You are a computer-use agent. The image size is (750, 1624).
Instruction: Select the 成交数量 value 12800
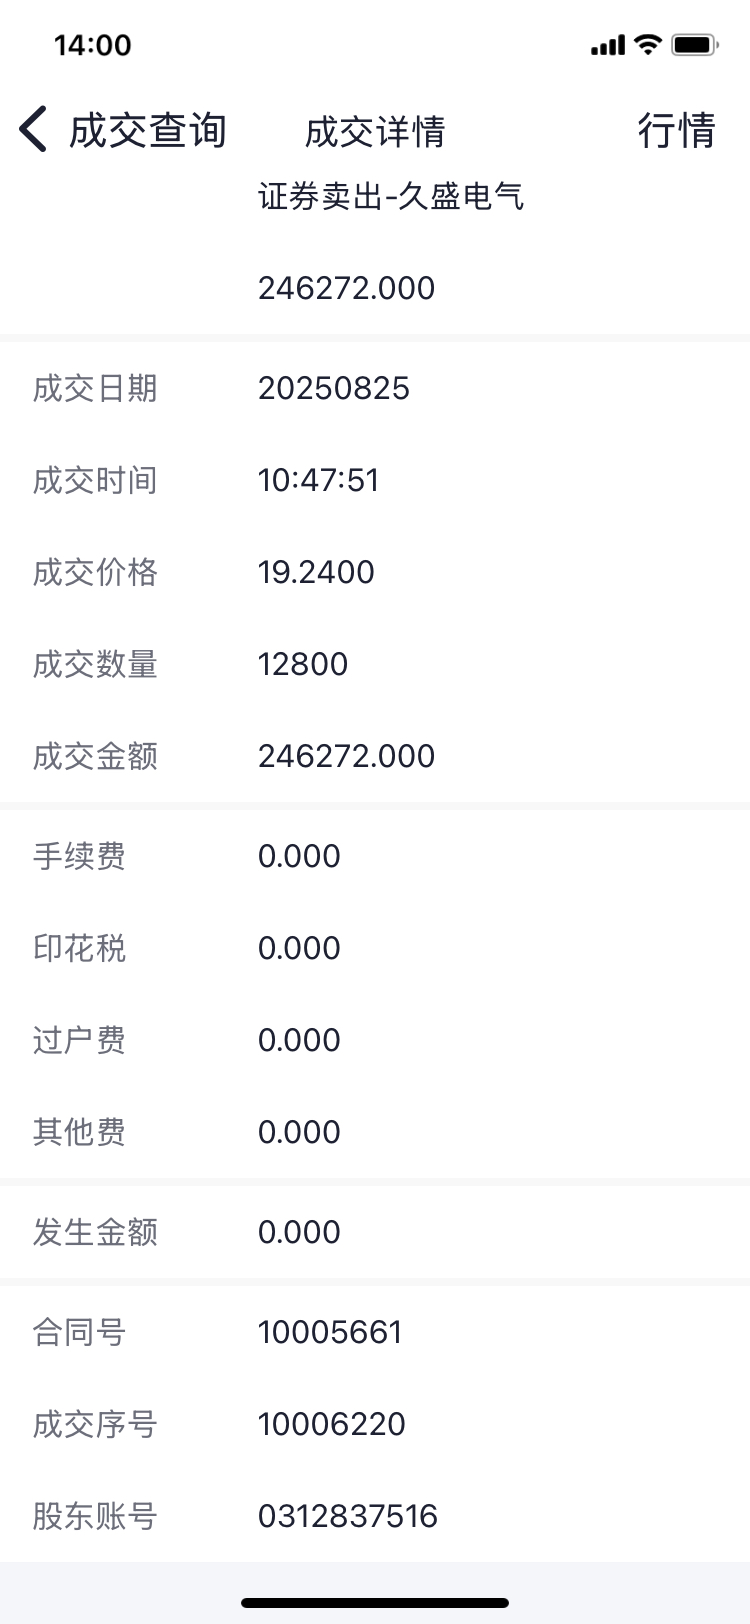(x=303, y=664)
